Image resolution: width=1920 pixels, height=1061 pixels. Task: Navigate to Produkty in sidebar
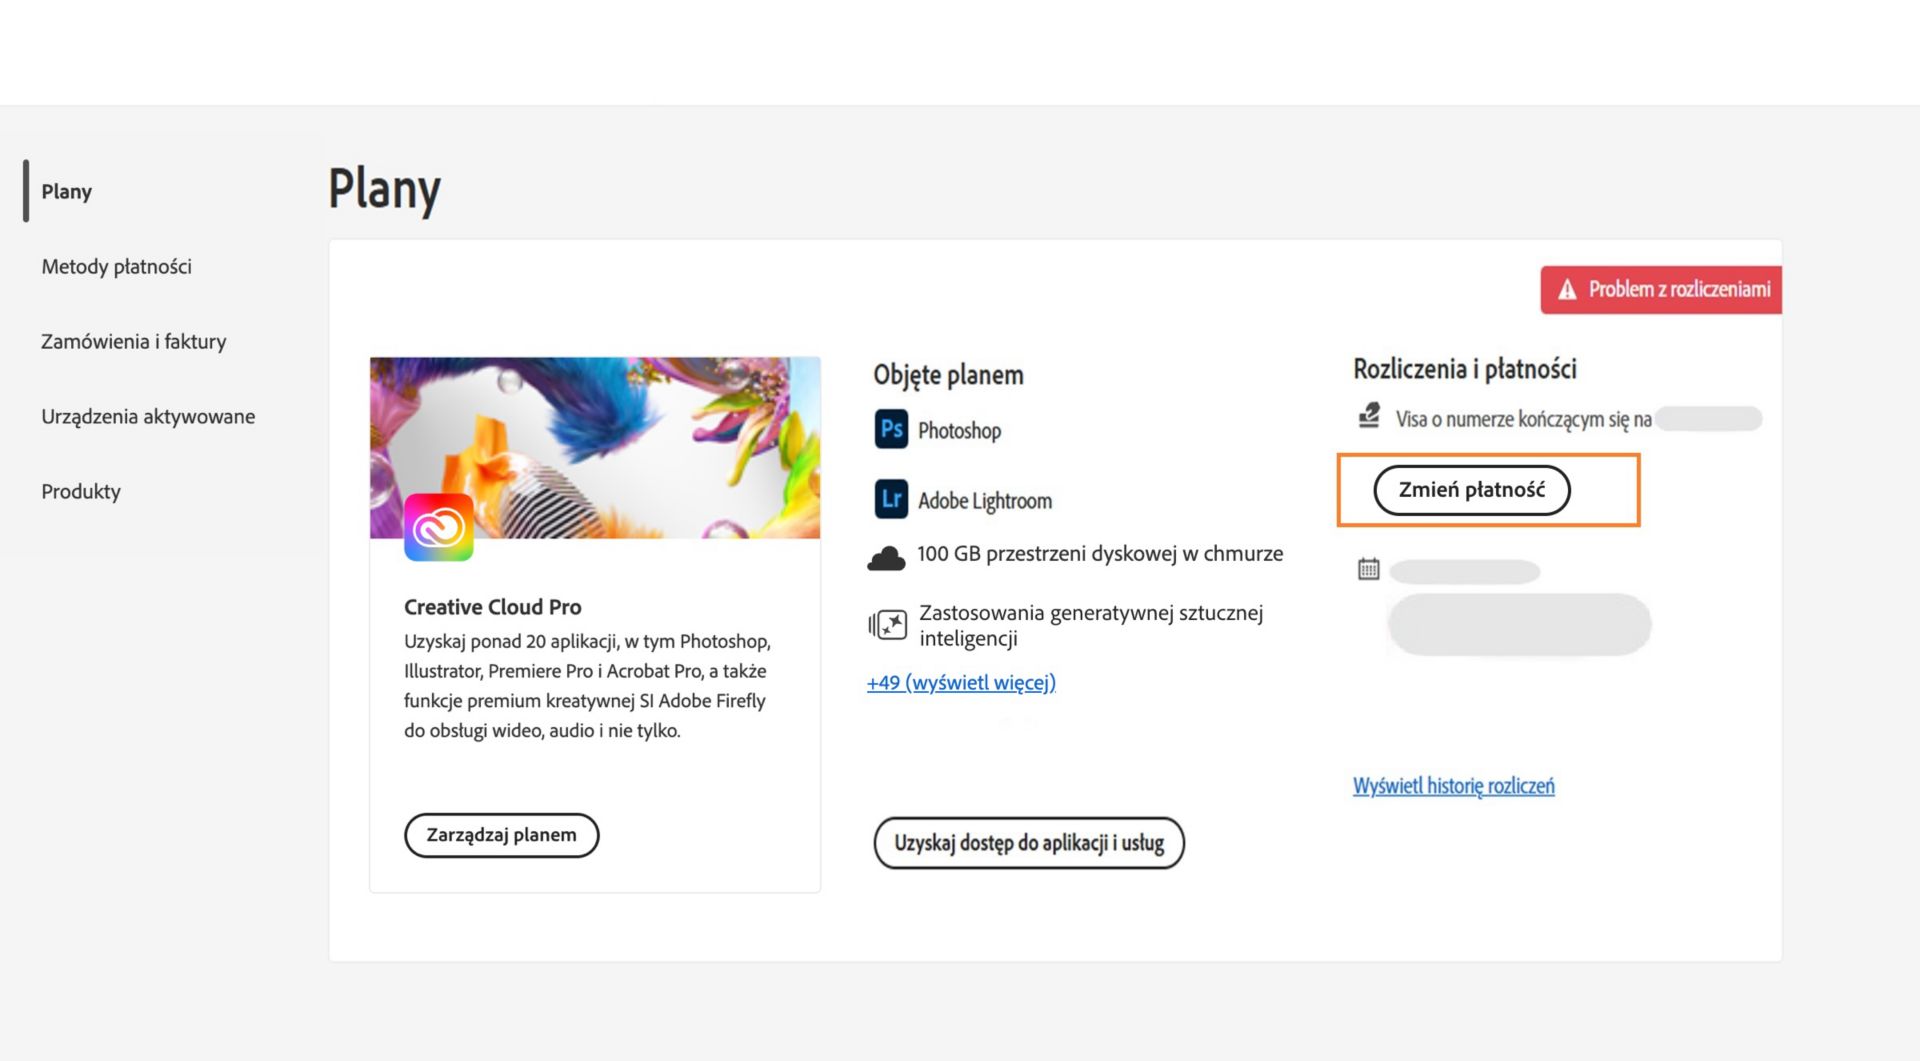[x=81, y=491]
